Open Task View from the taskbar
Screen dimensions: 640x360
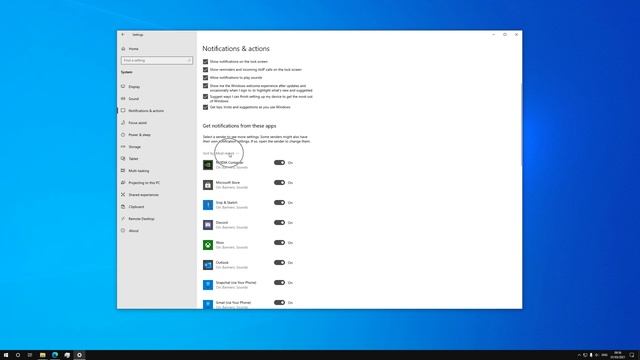(x=30, y=355)
